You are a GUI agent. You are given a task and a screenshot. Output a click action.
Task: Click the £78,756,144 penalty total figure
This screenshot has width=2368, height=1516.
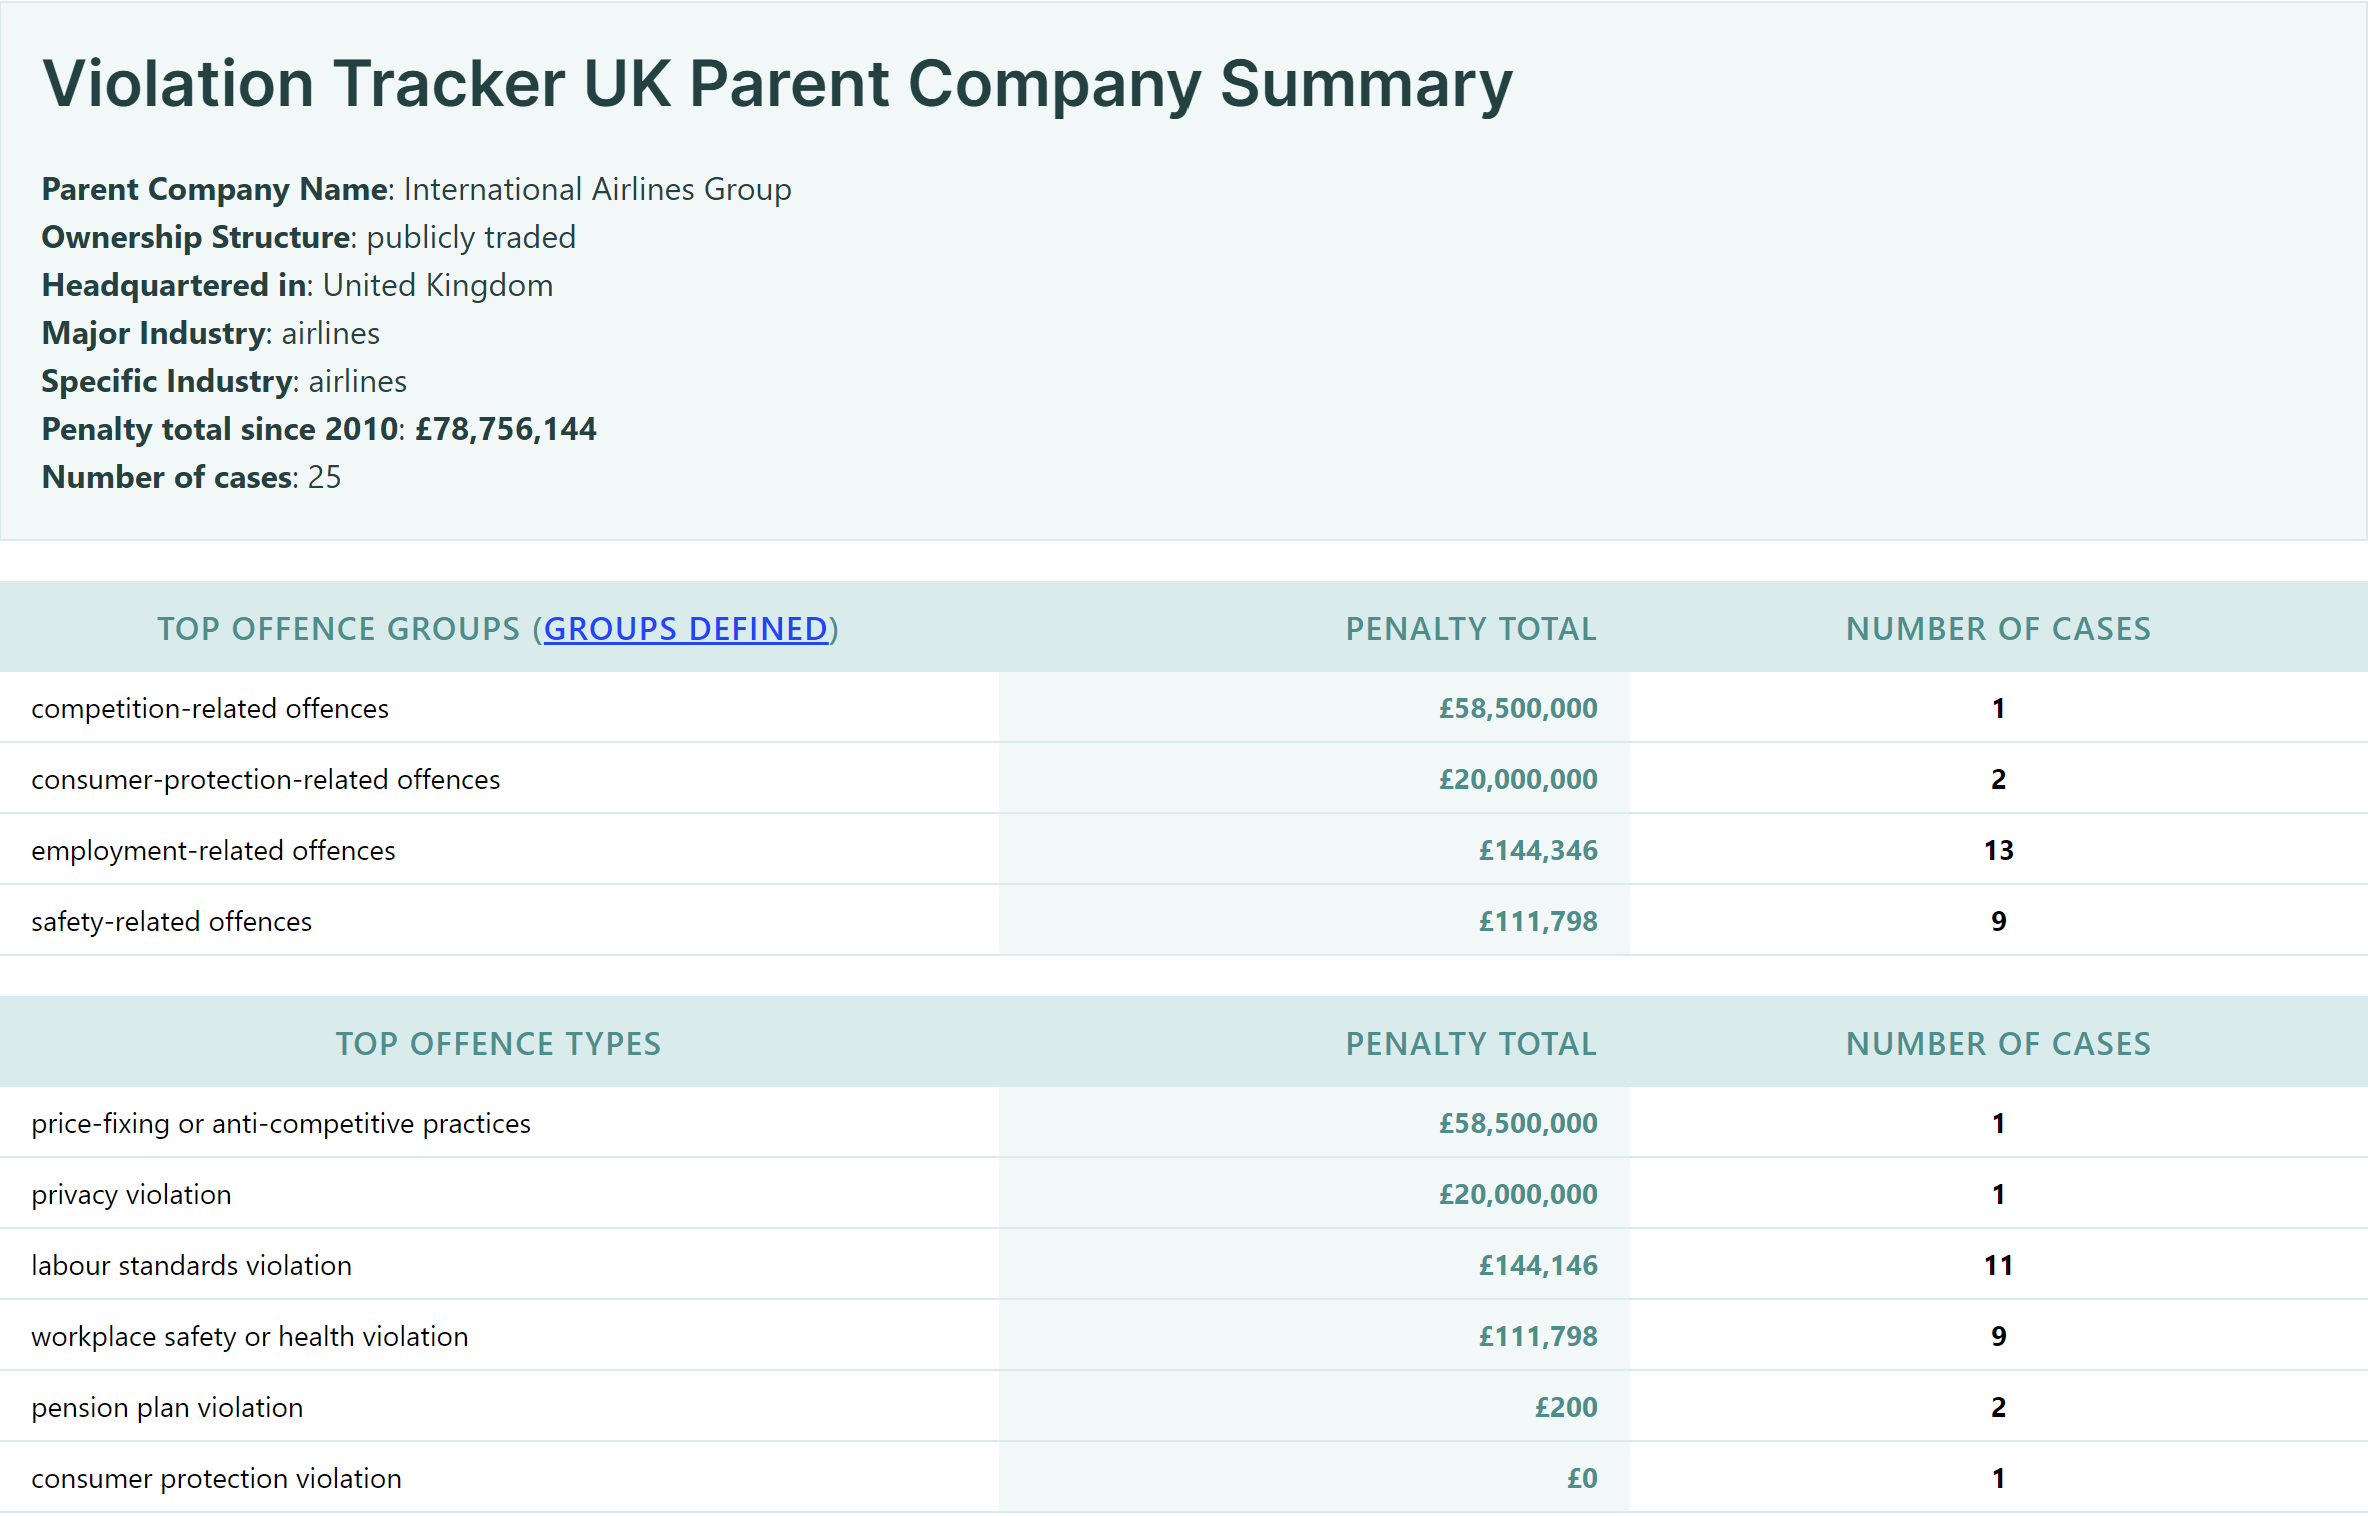click(x=505, y=430)
